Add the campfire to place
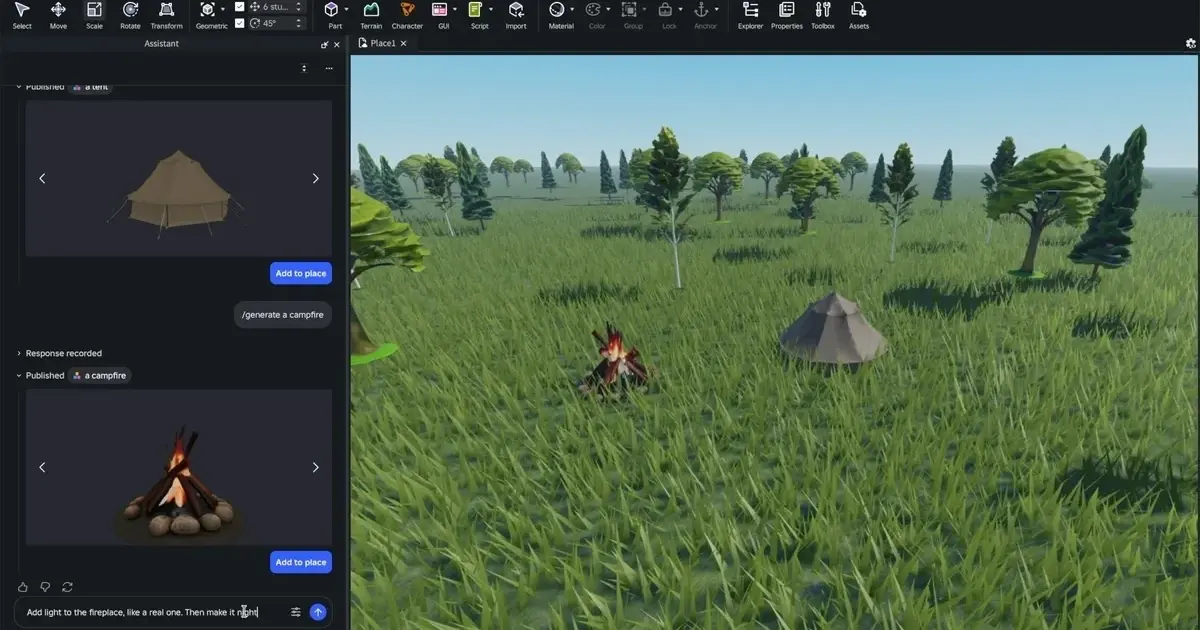The image size is (1200, 630). [300, 562]
